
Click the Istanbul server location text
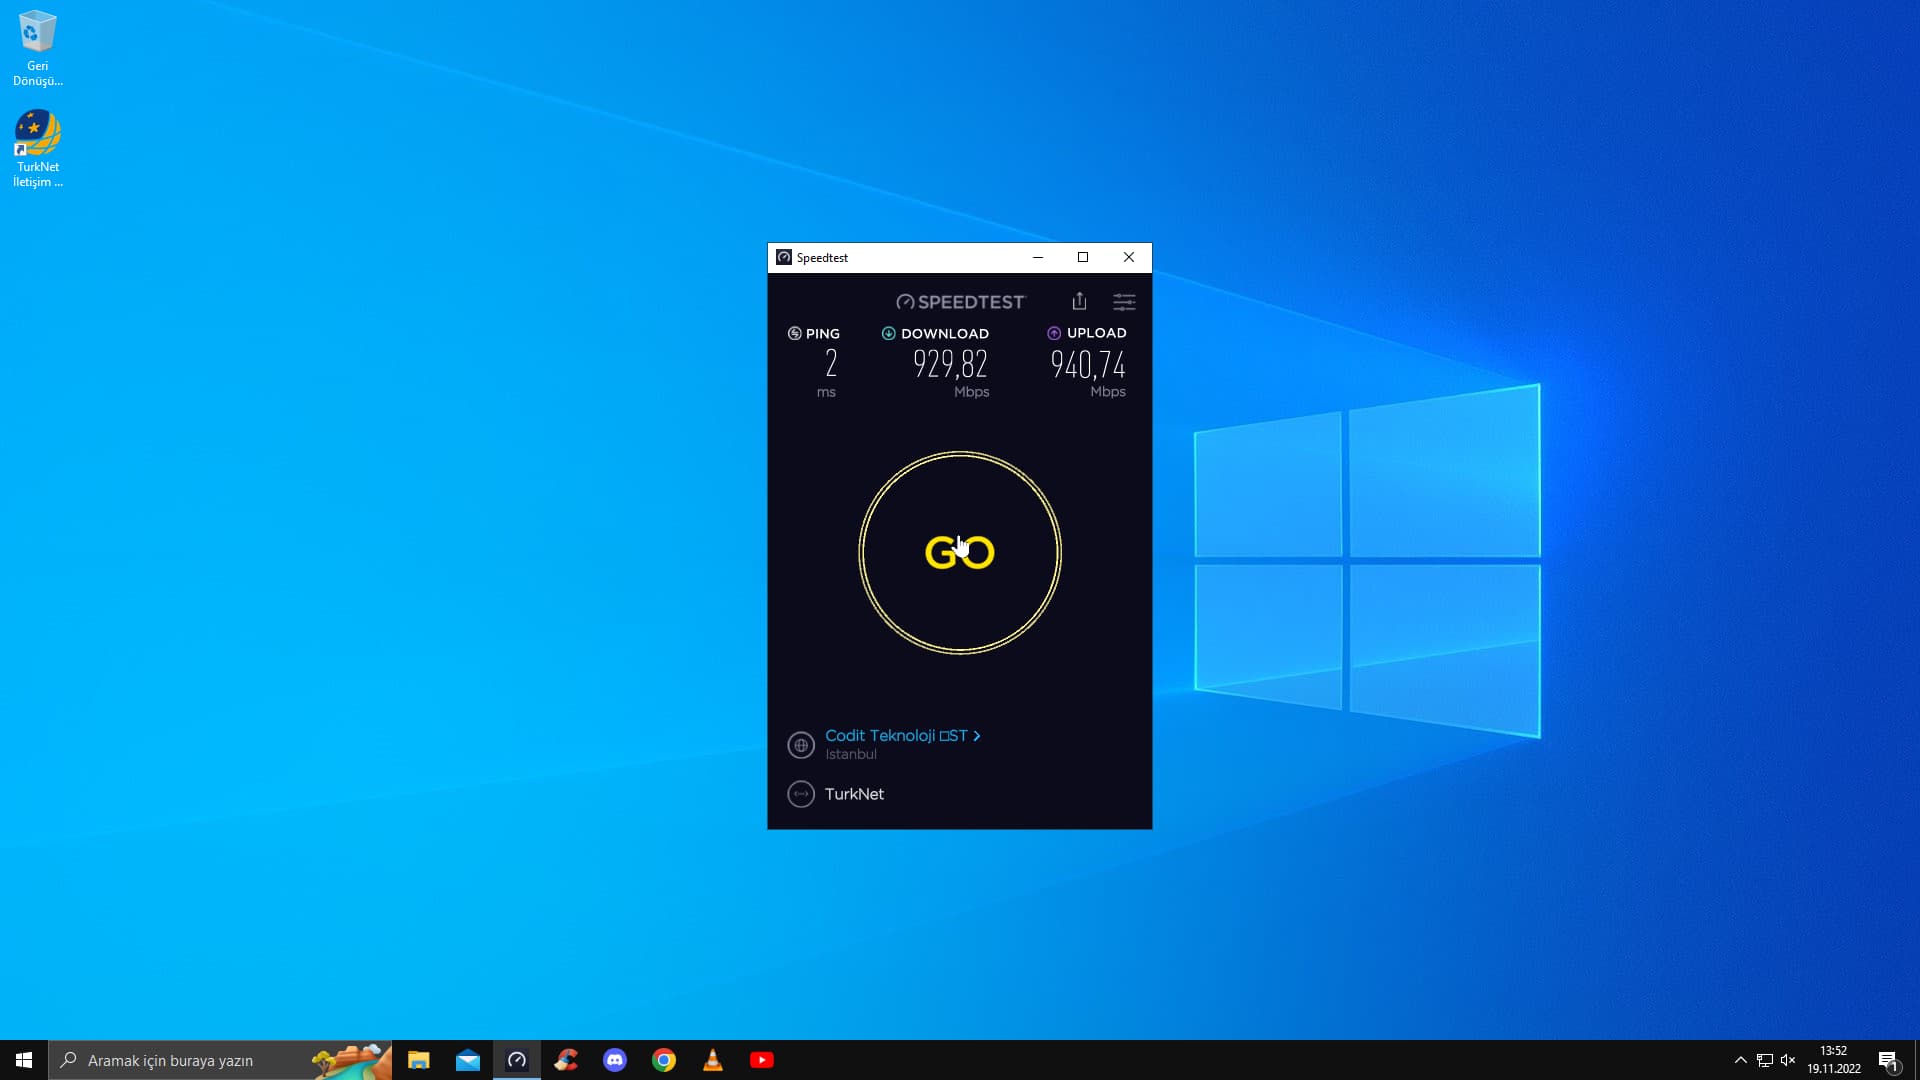click(x=851, y=755)
